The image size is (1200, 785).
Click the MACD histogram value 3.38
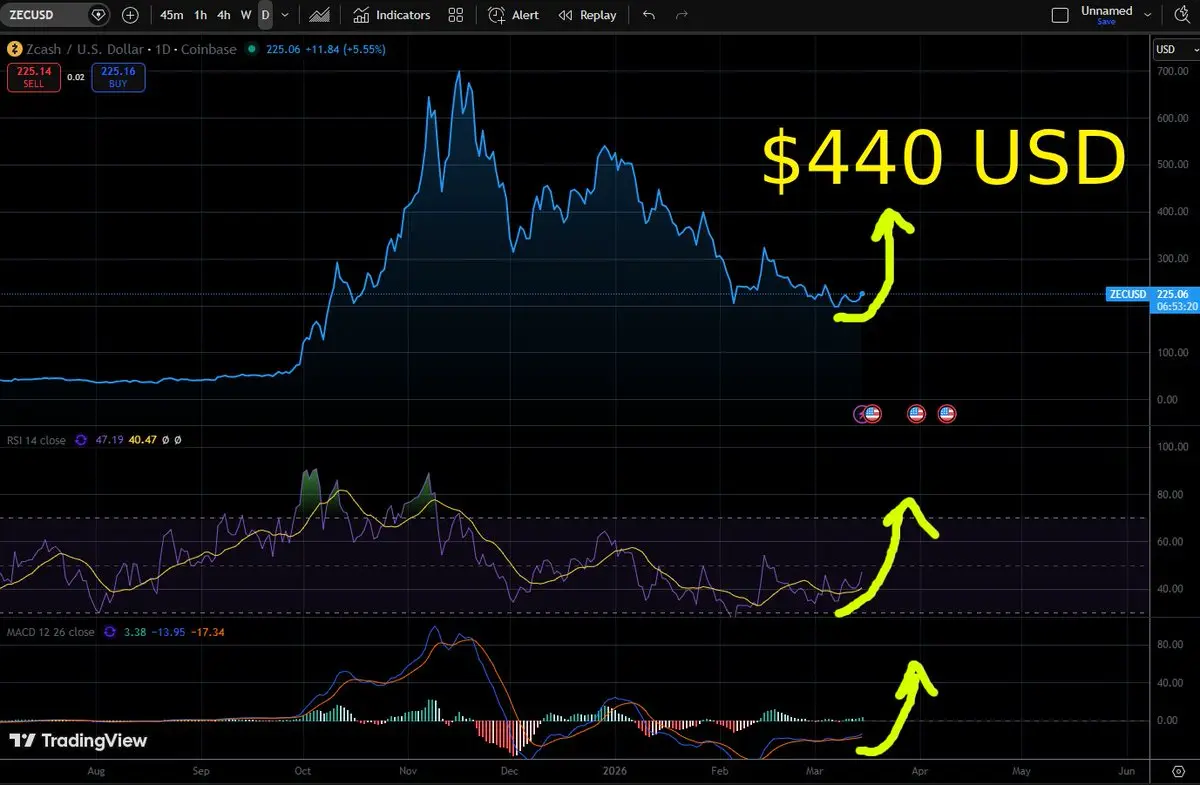pyautogui.click(x=134, y=632)
